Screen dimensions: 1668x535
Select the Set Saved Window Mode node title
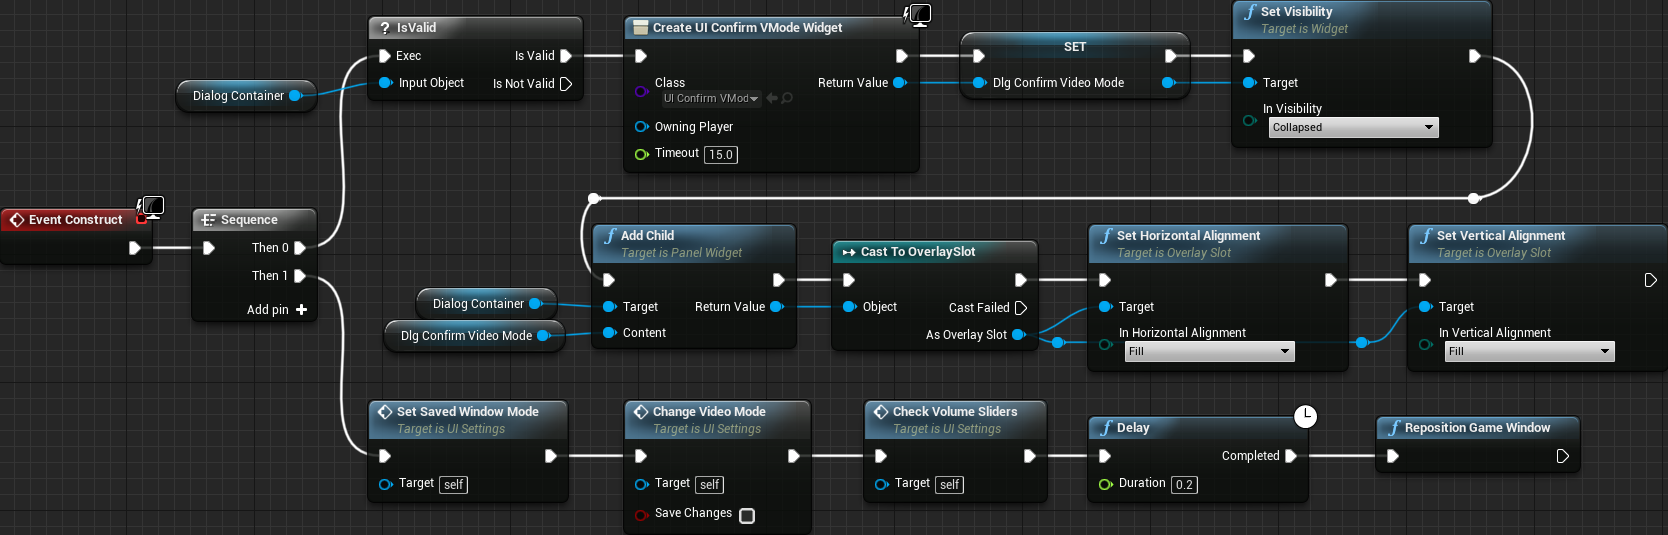[x=467, y=412]
